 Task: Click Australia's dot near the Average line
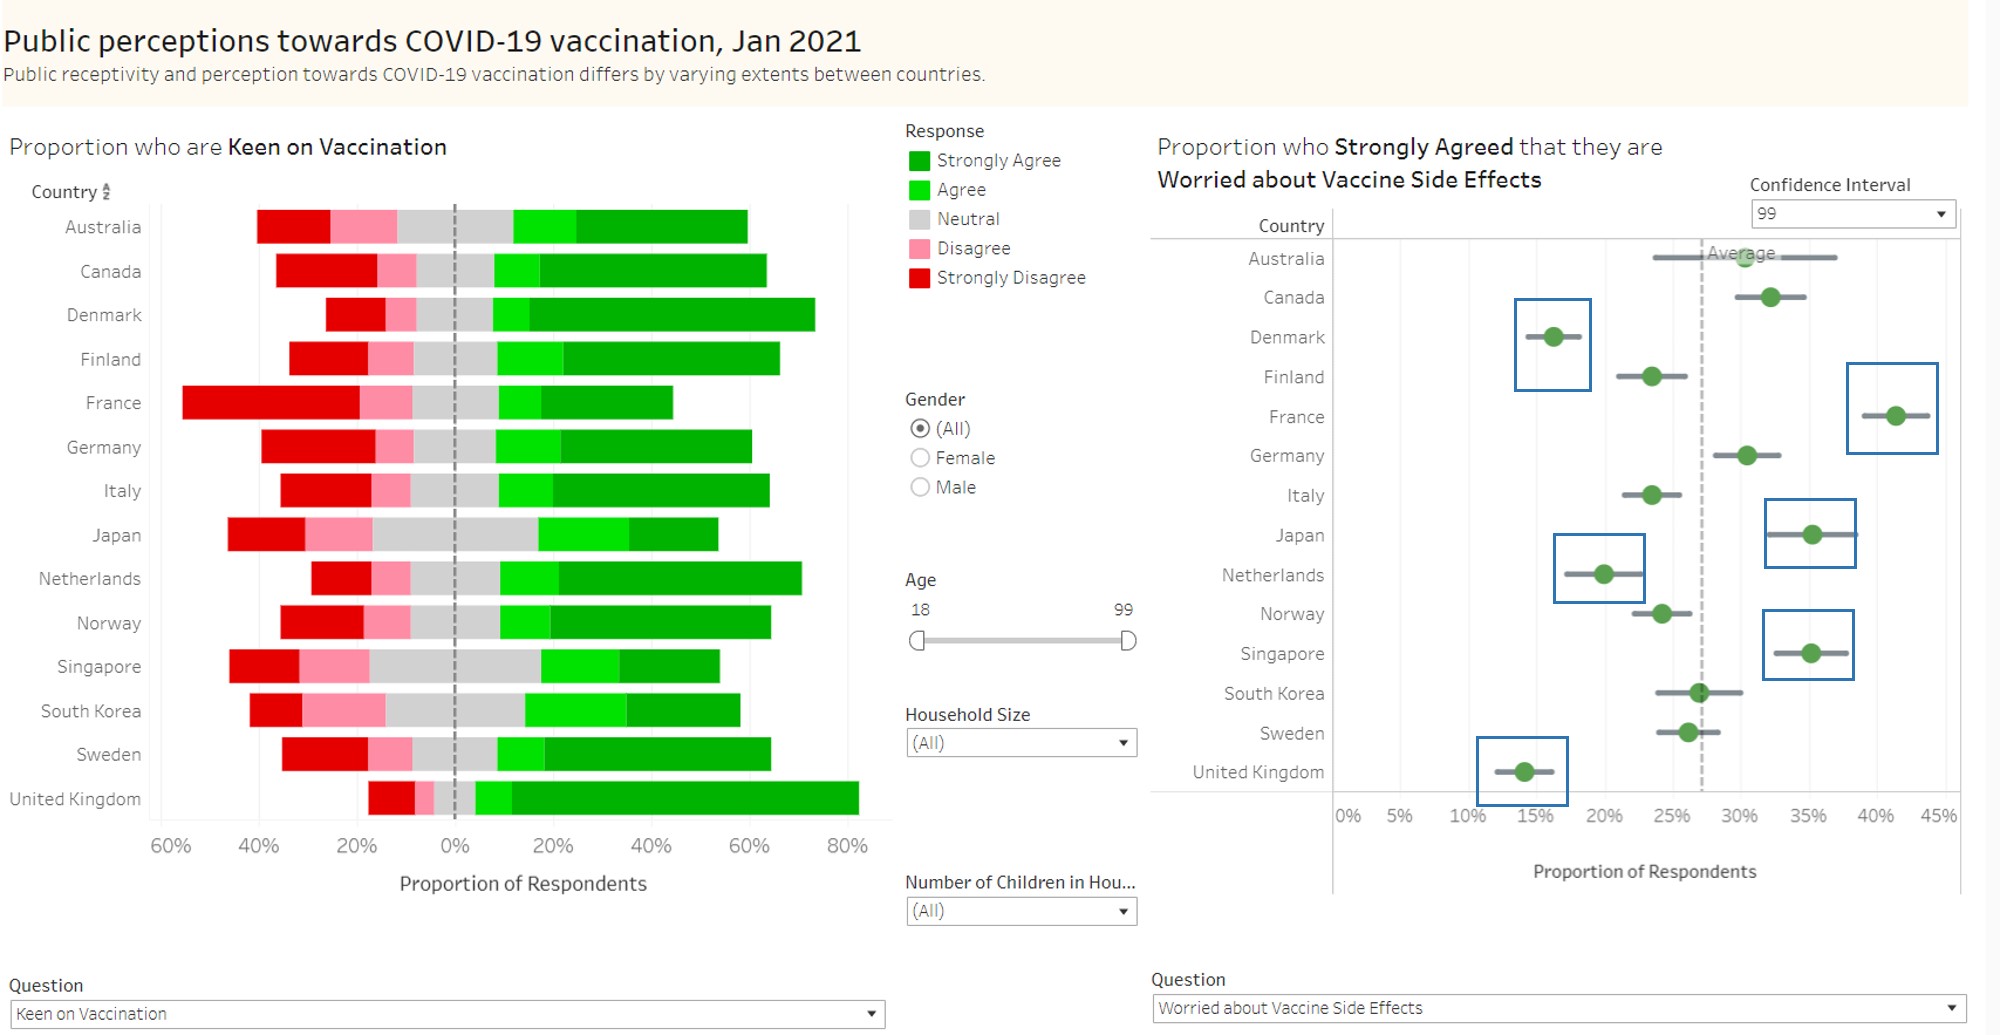tap(1746, 257)
